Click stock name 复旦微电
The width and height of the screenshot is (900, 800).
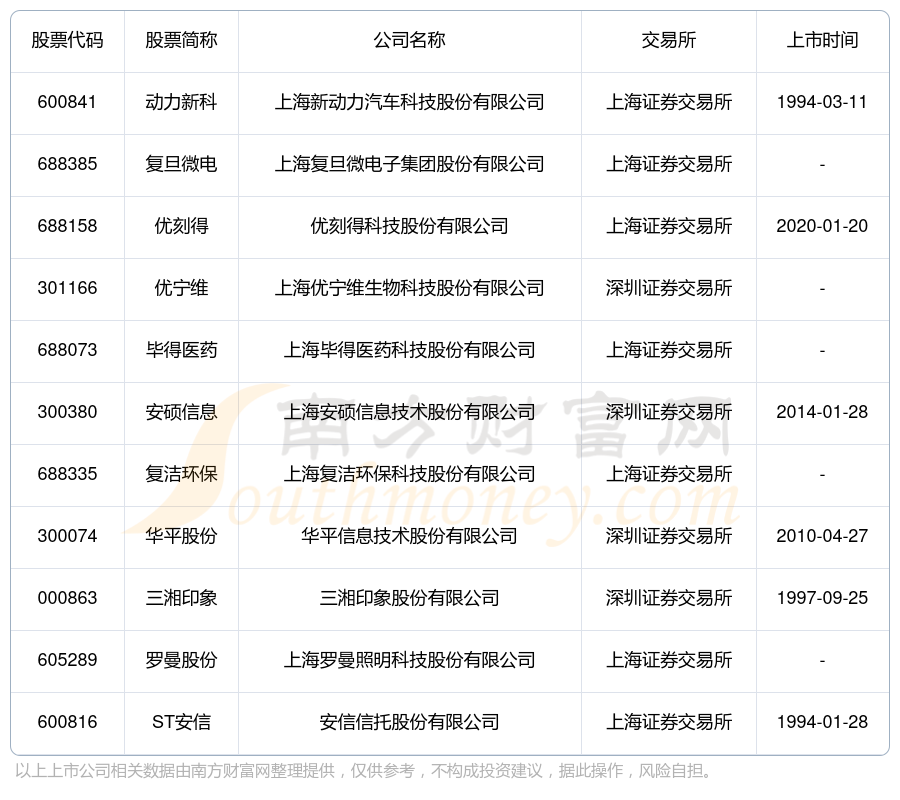click(x=181, y=164)
